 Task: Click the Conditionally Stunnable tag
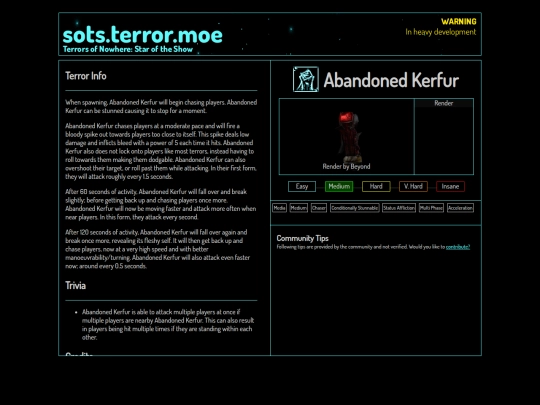(x=355, y=208)
